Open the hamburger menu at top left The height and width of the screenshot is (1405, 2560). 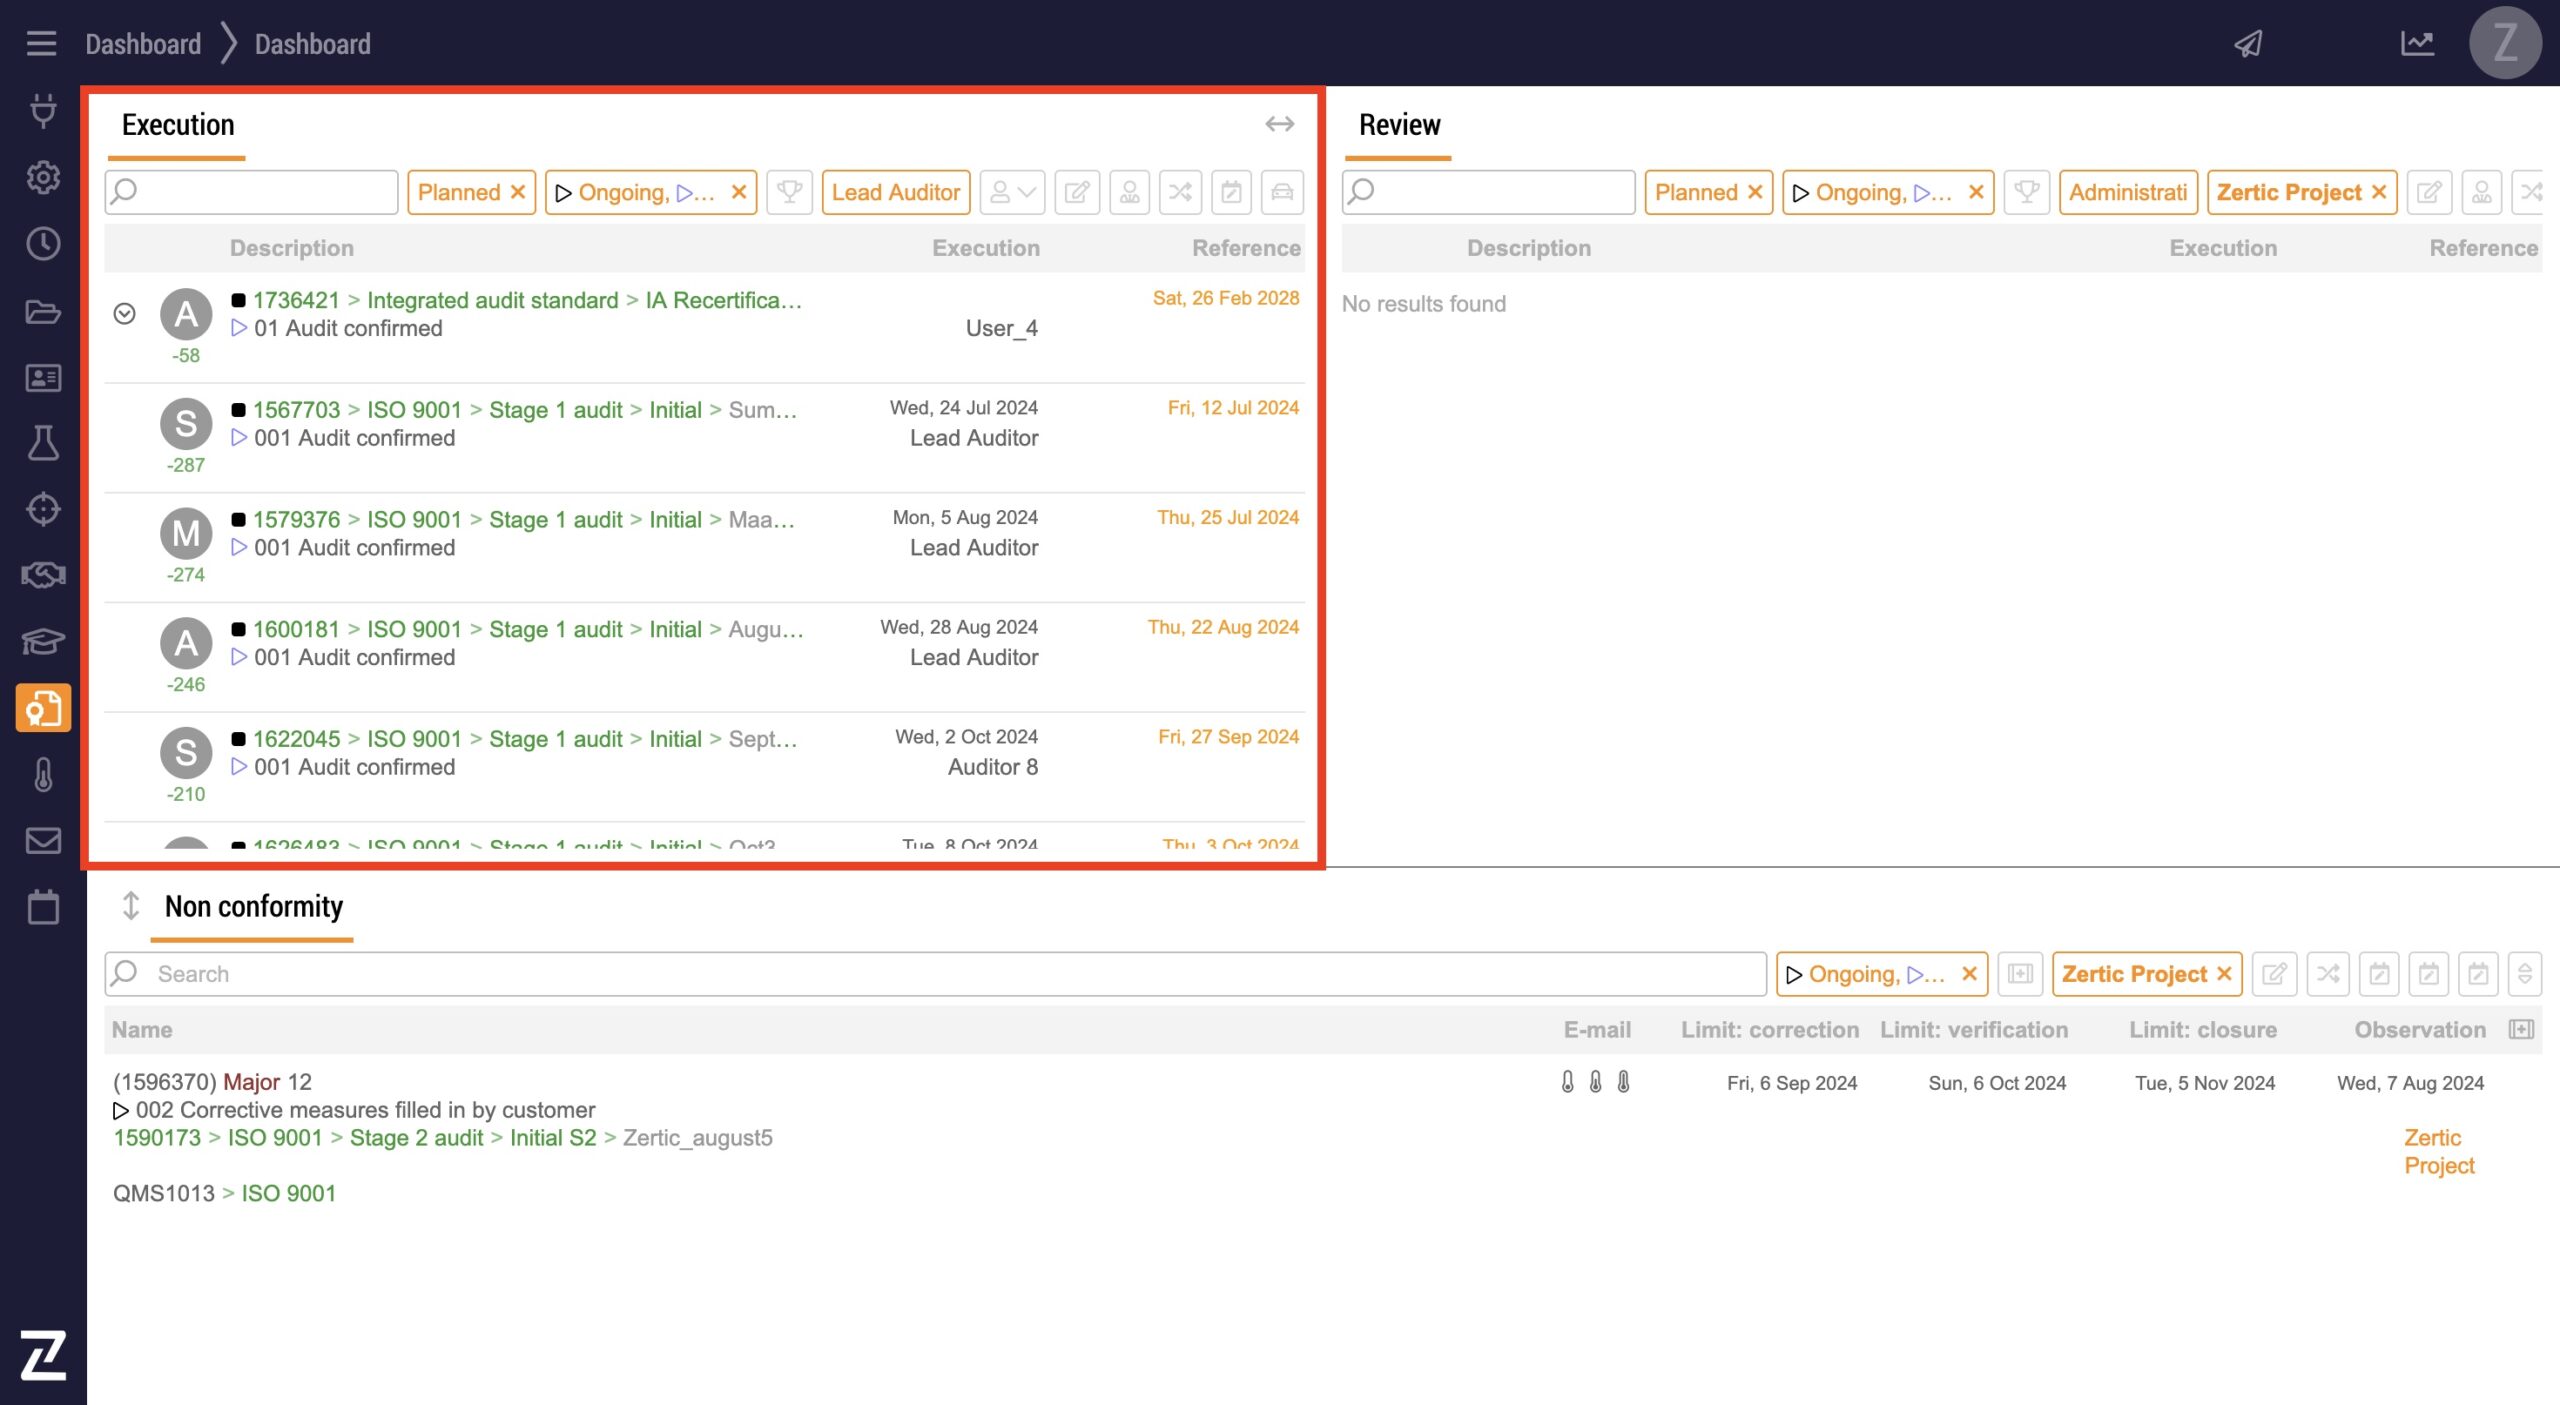click(x=41, y=43)
